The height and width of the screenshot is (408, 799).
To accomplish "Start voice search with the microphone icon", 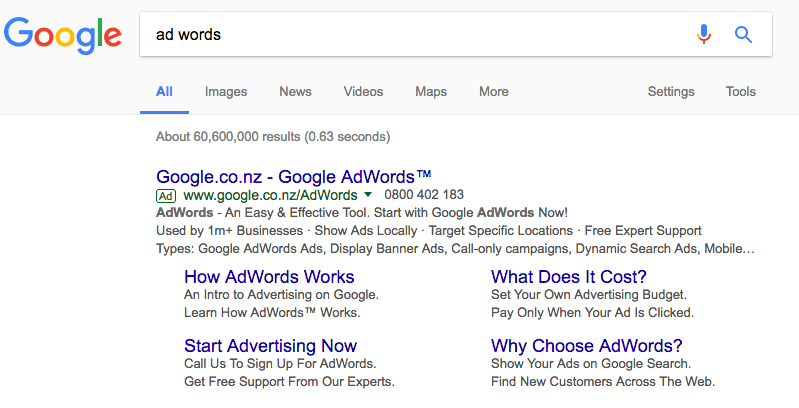I will tap(704, 34).
